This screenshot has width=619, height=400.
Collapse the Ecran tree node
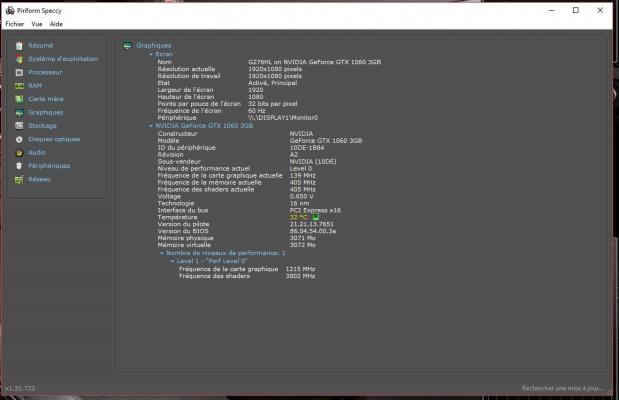tap(151, 54)
